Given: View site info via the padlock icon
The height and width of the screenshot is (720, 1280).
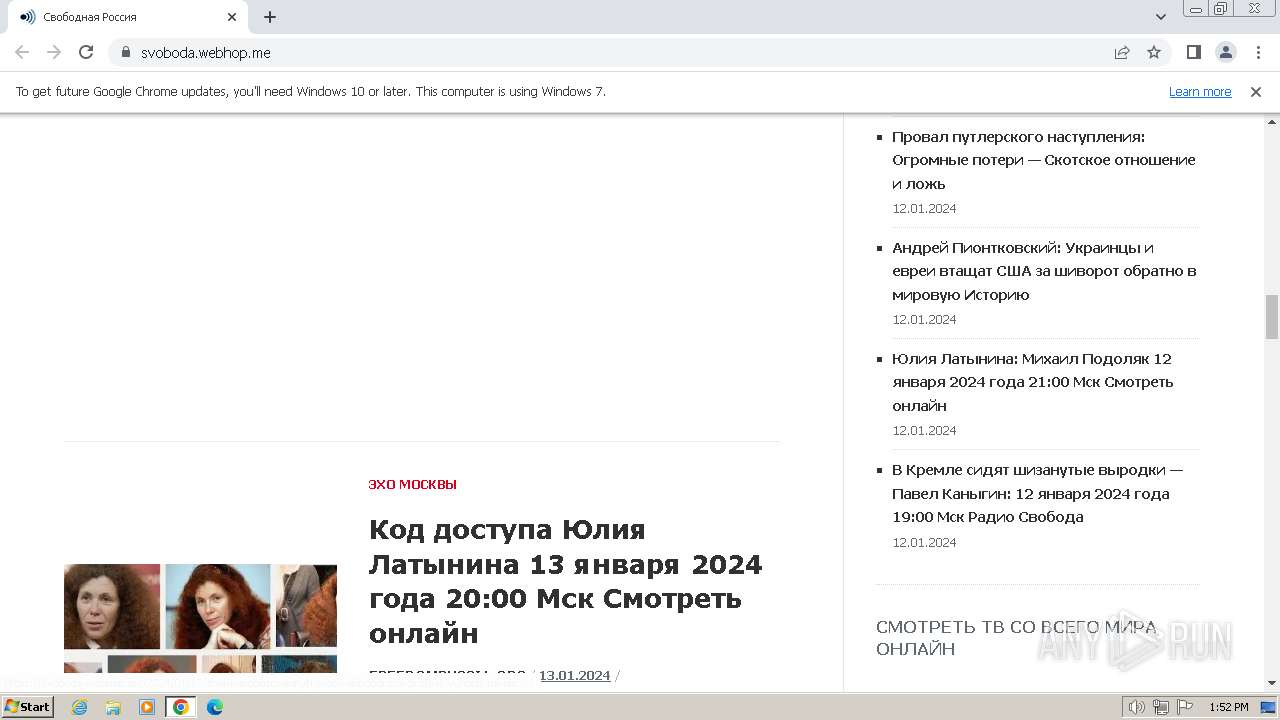Looking at the screenshot, I should 126,52.
